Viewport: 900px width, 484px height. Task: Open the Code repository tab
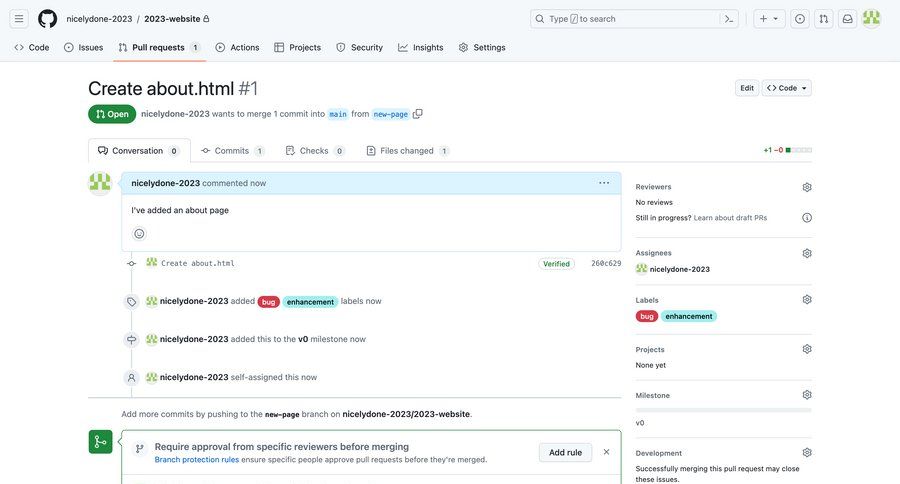click(x=32, y=48)
